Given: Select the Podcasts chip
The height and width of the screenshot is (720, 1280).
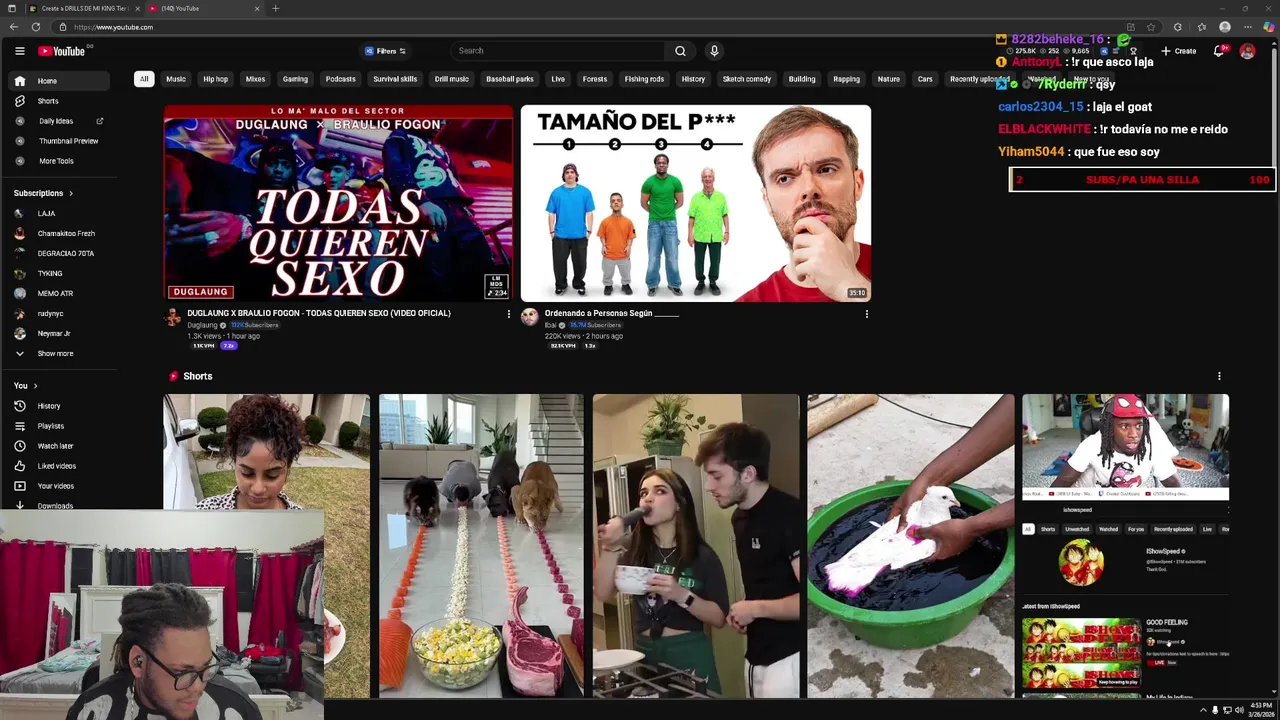Looking at the screenshot, I should tap(340, 79).
